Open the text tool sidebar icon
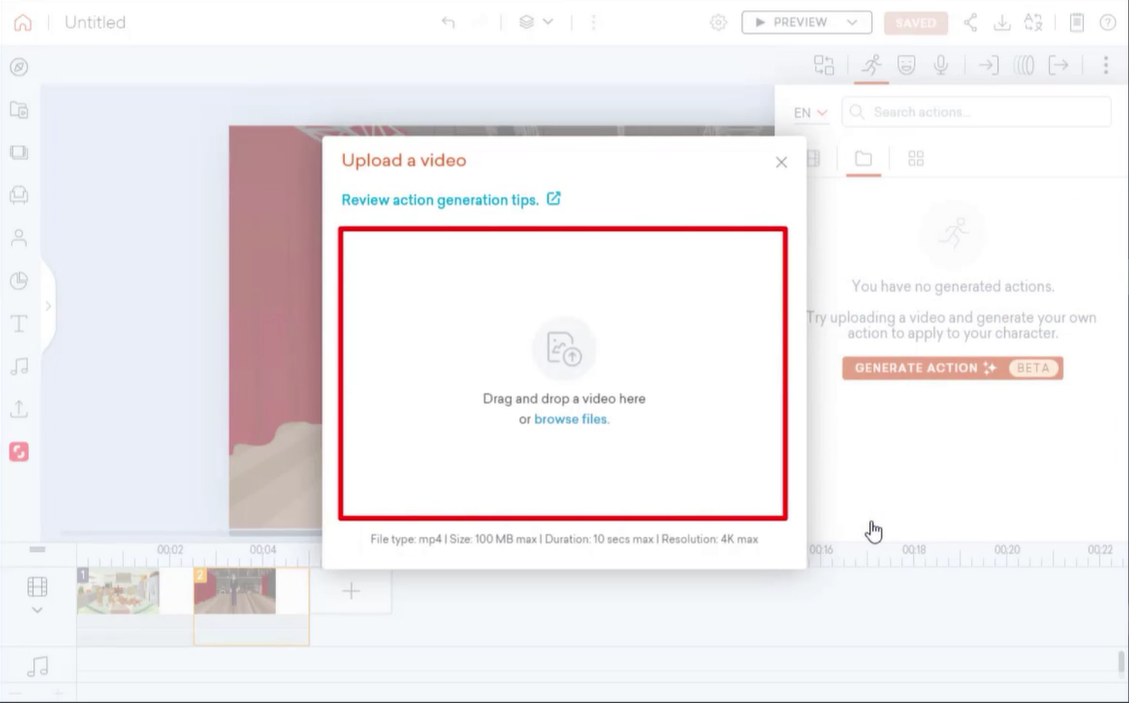The image size is (1129, 703). tap(19, 323)
